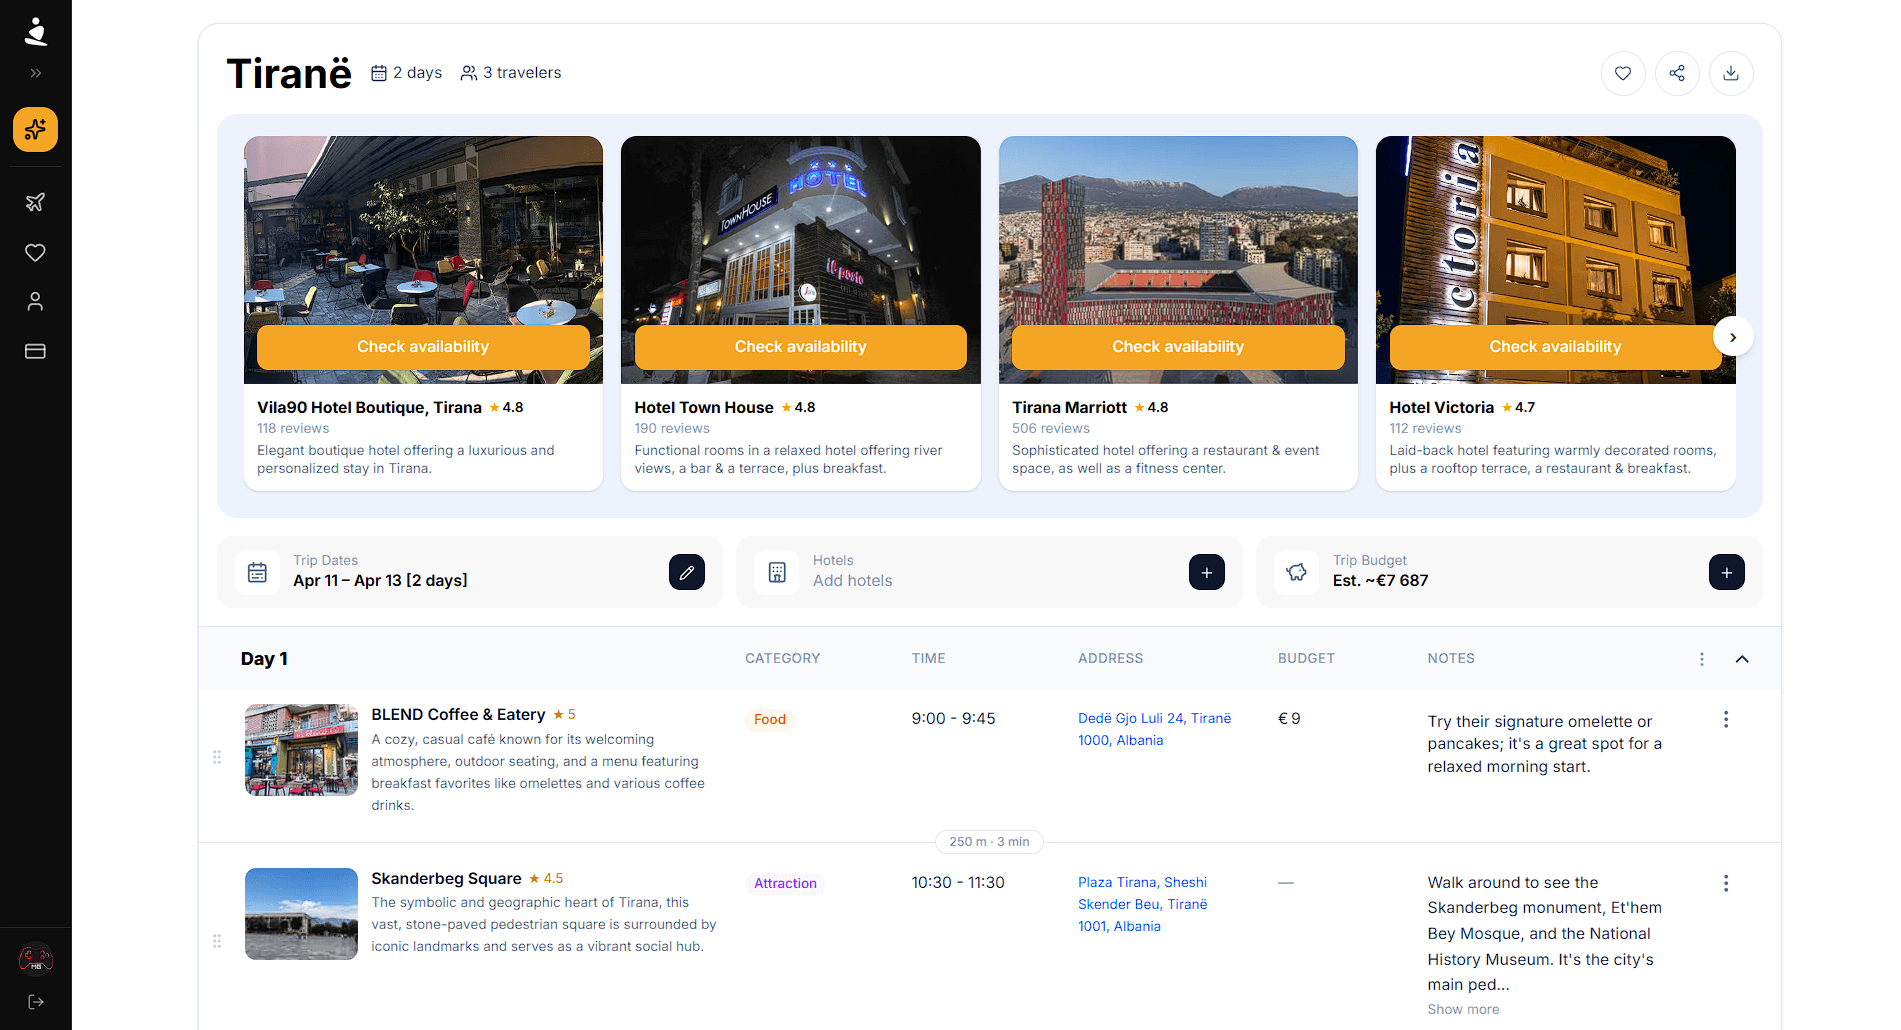
Task: Open the favorites heart icon in sidebar
Action: (35, 252)
